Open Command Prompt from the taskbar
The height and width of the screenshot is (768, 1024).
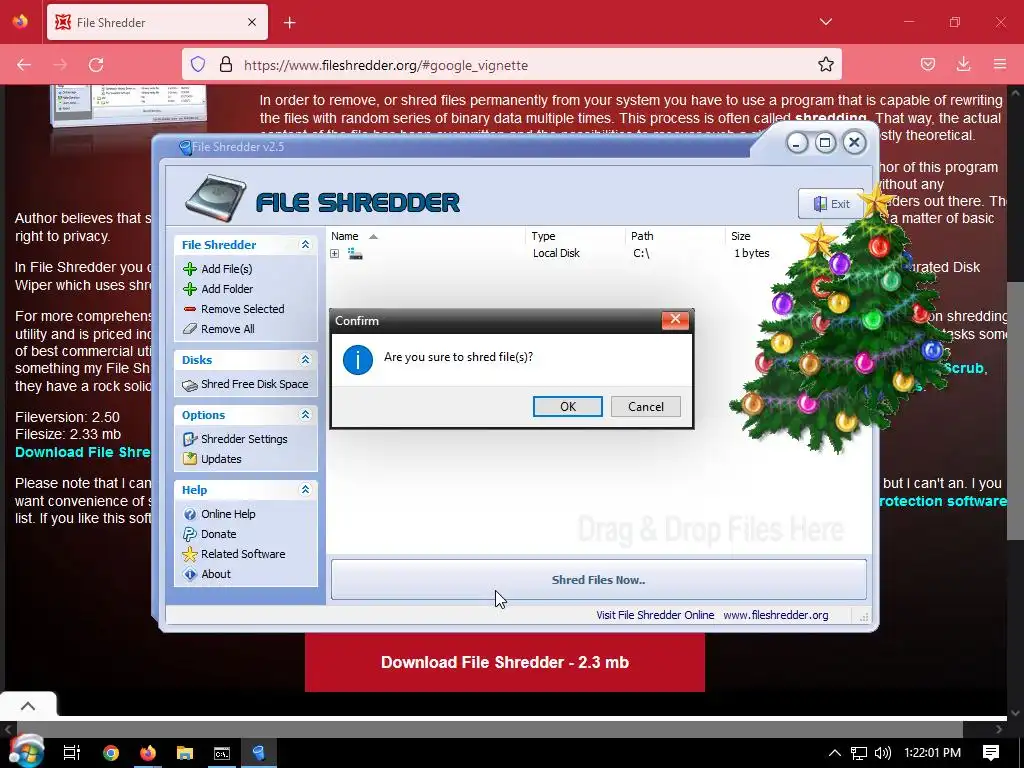point(222,753)
